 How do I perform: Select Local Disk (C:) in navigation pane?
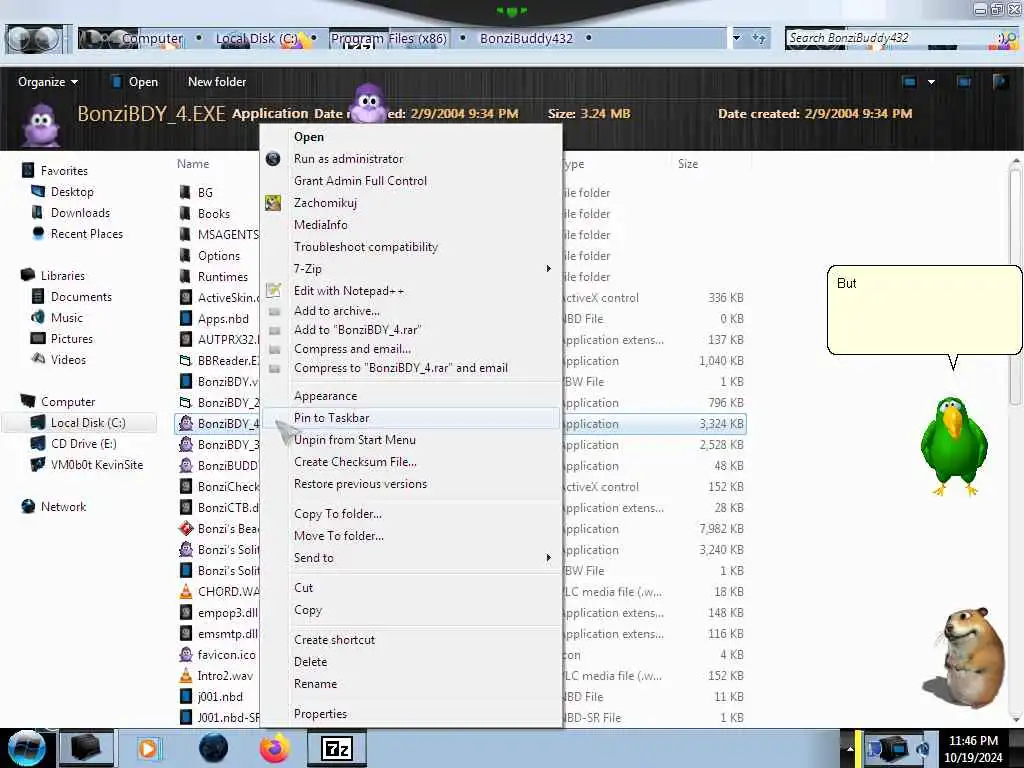[x=80, y=423]
